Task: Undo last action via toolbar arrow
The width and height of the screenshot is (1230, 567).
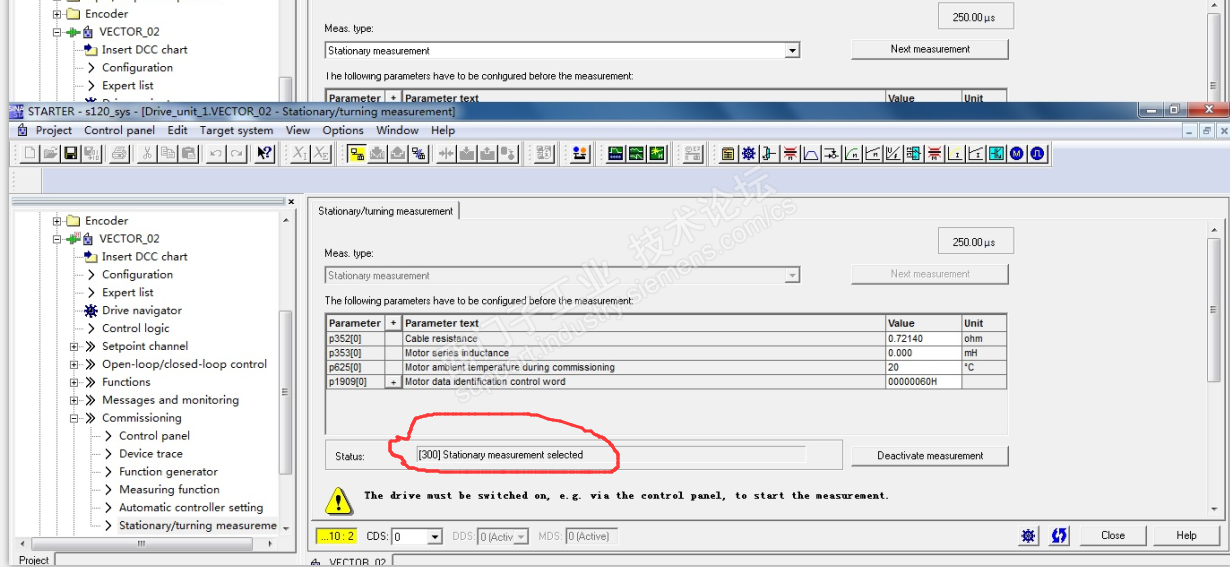Action: point(215,153)
